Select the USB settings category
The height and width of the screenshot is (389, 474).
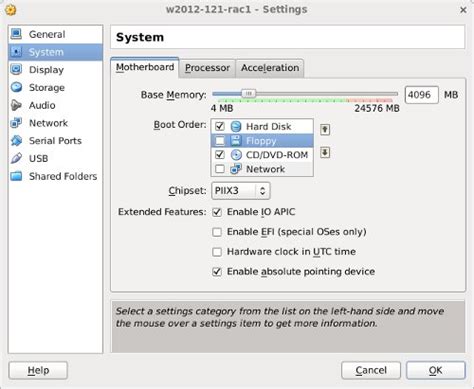[55, 158]
